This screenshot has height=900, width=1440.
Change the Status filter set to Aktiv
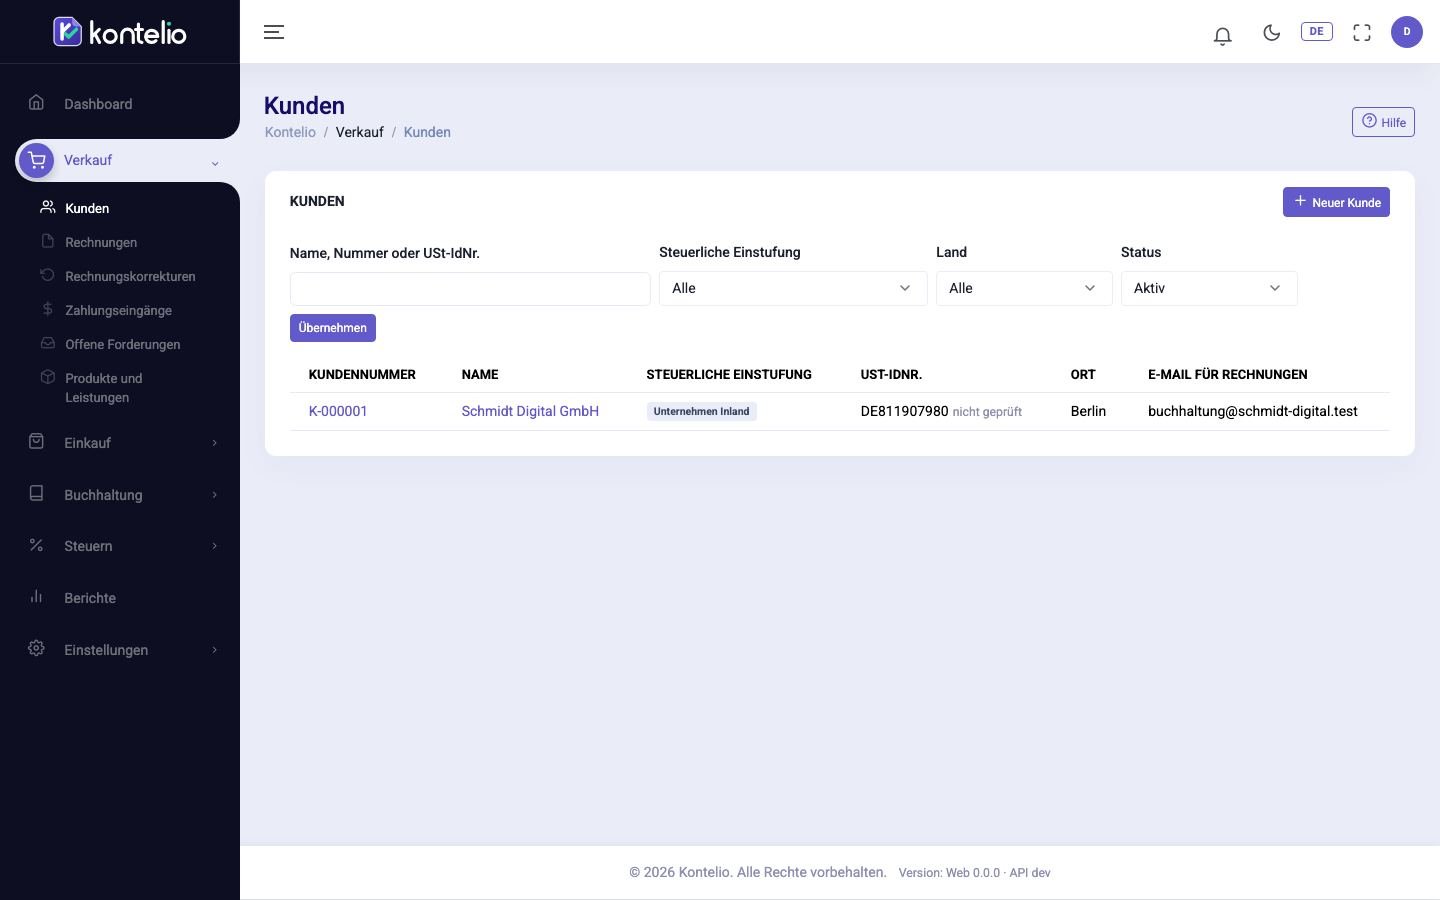pyautogui.click(x=1209, y=288)
